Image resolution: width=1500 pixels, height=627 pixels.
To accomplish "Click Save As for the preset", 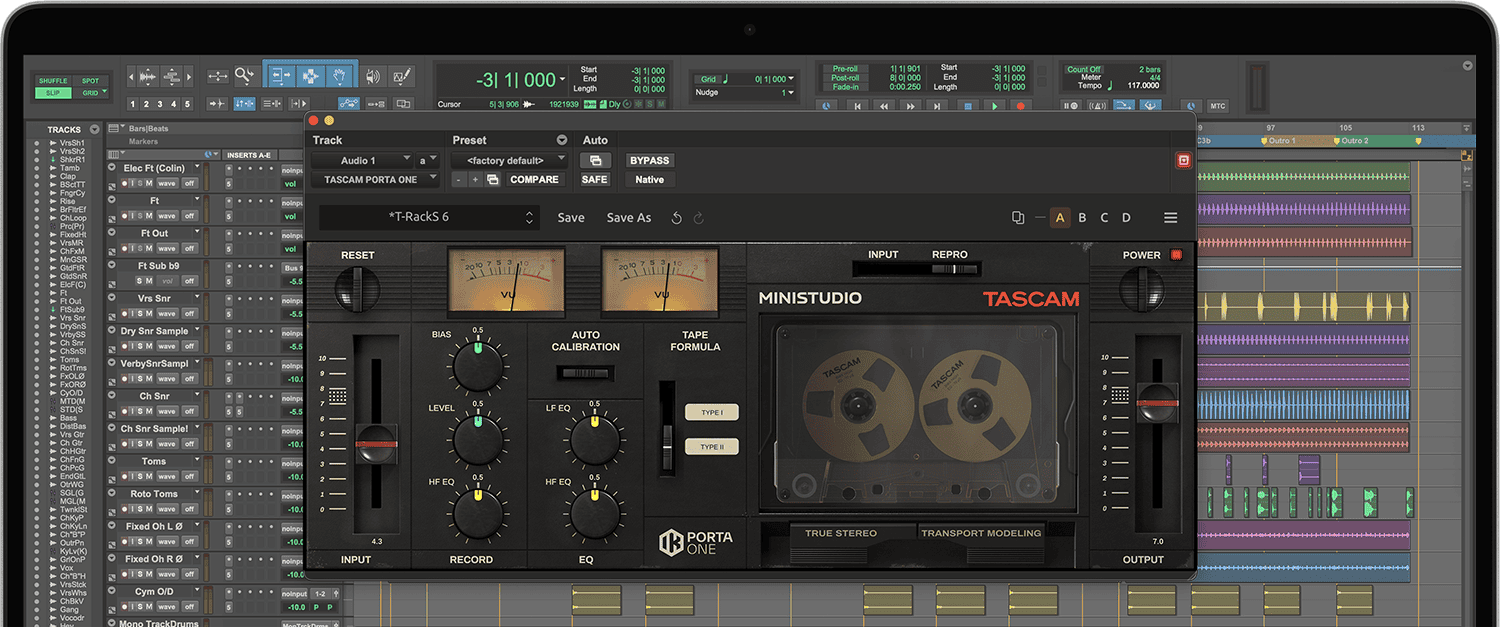I will (628, 217).
